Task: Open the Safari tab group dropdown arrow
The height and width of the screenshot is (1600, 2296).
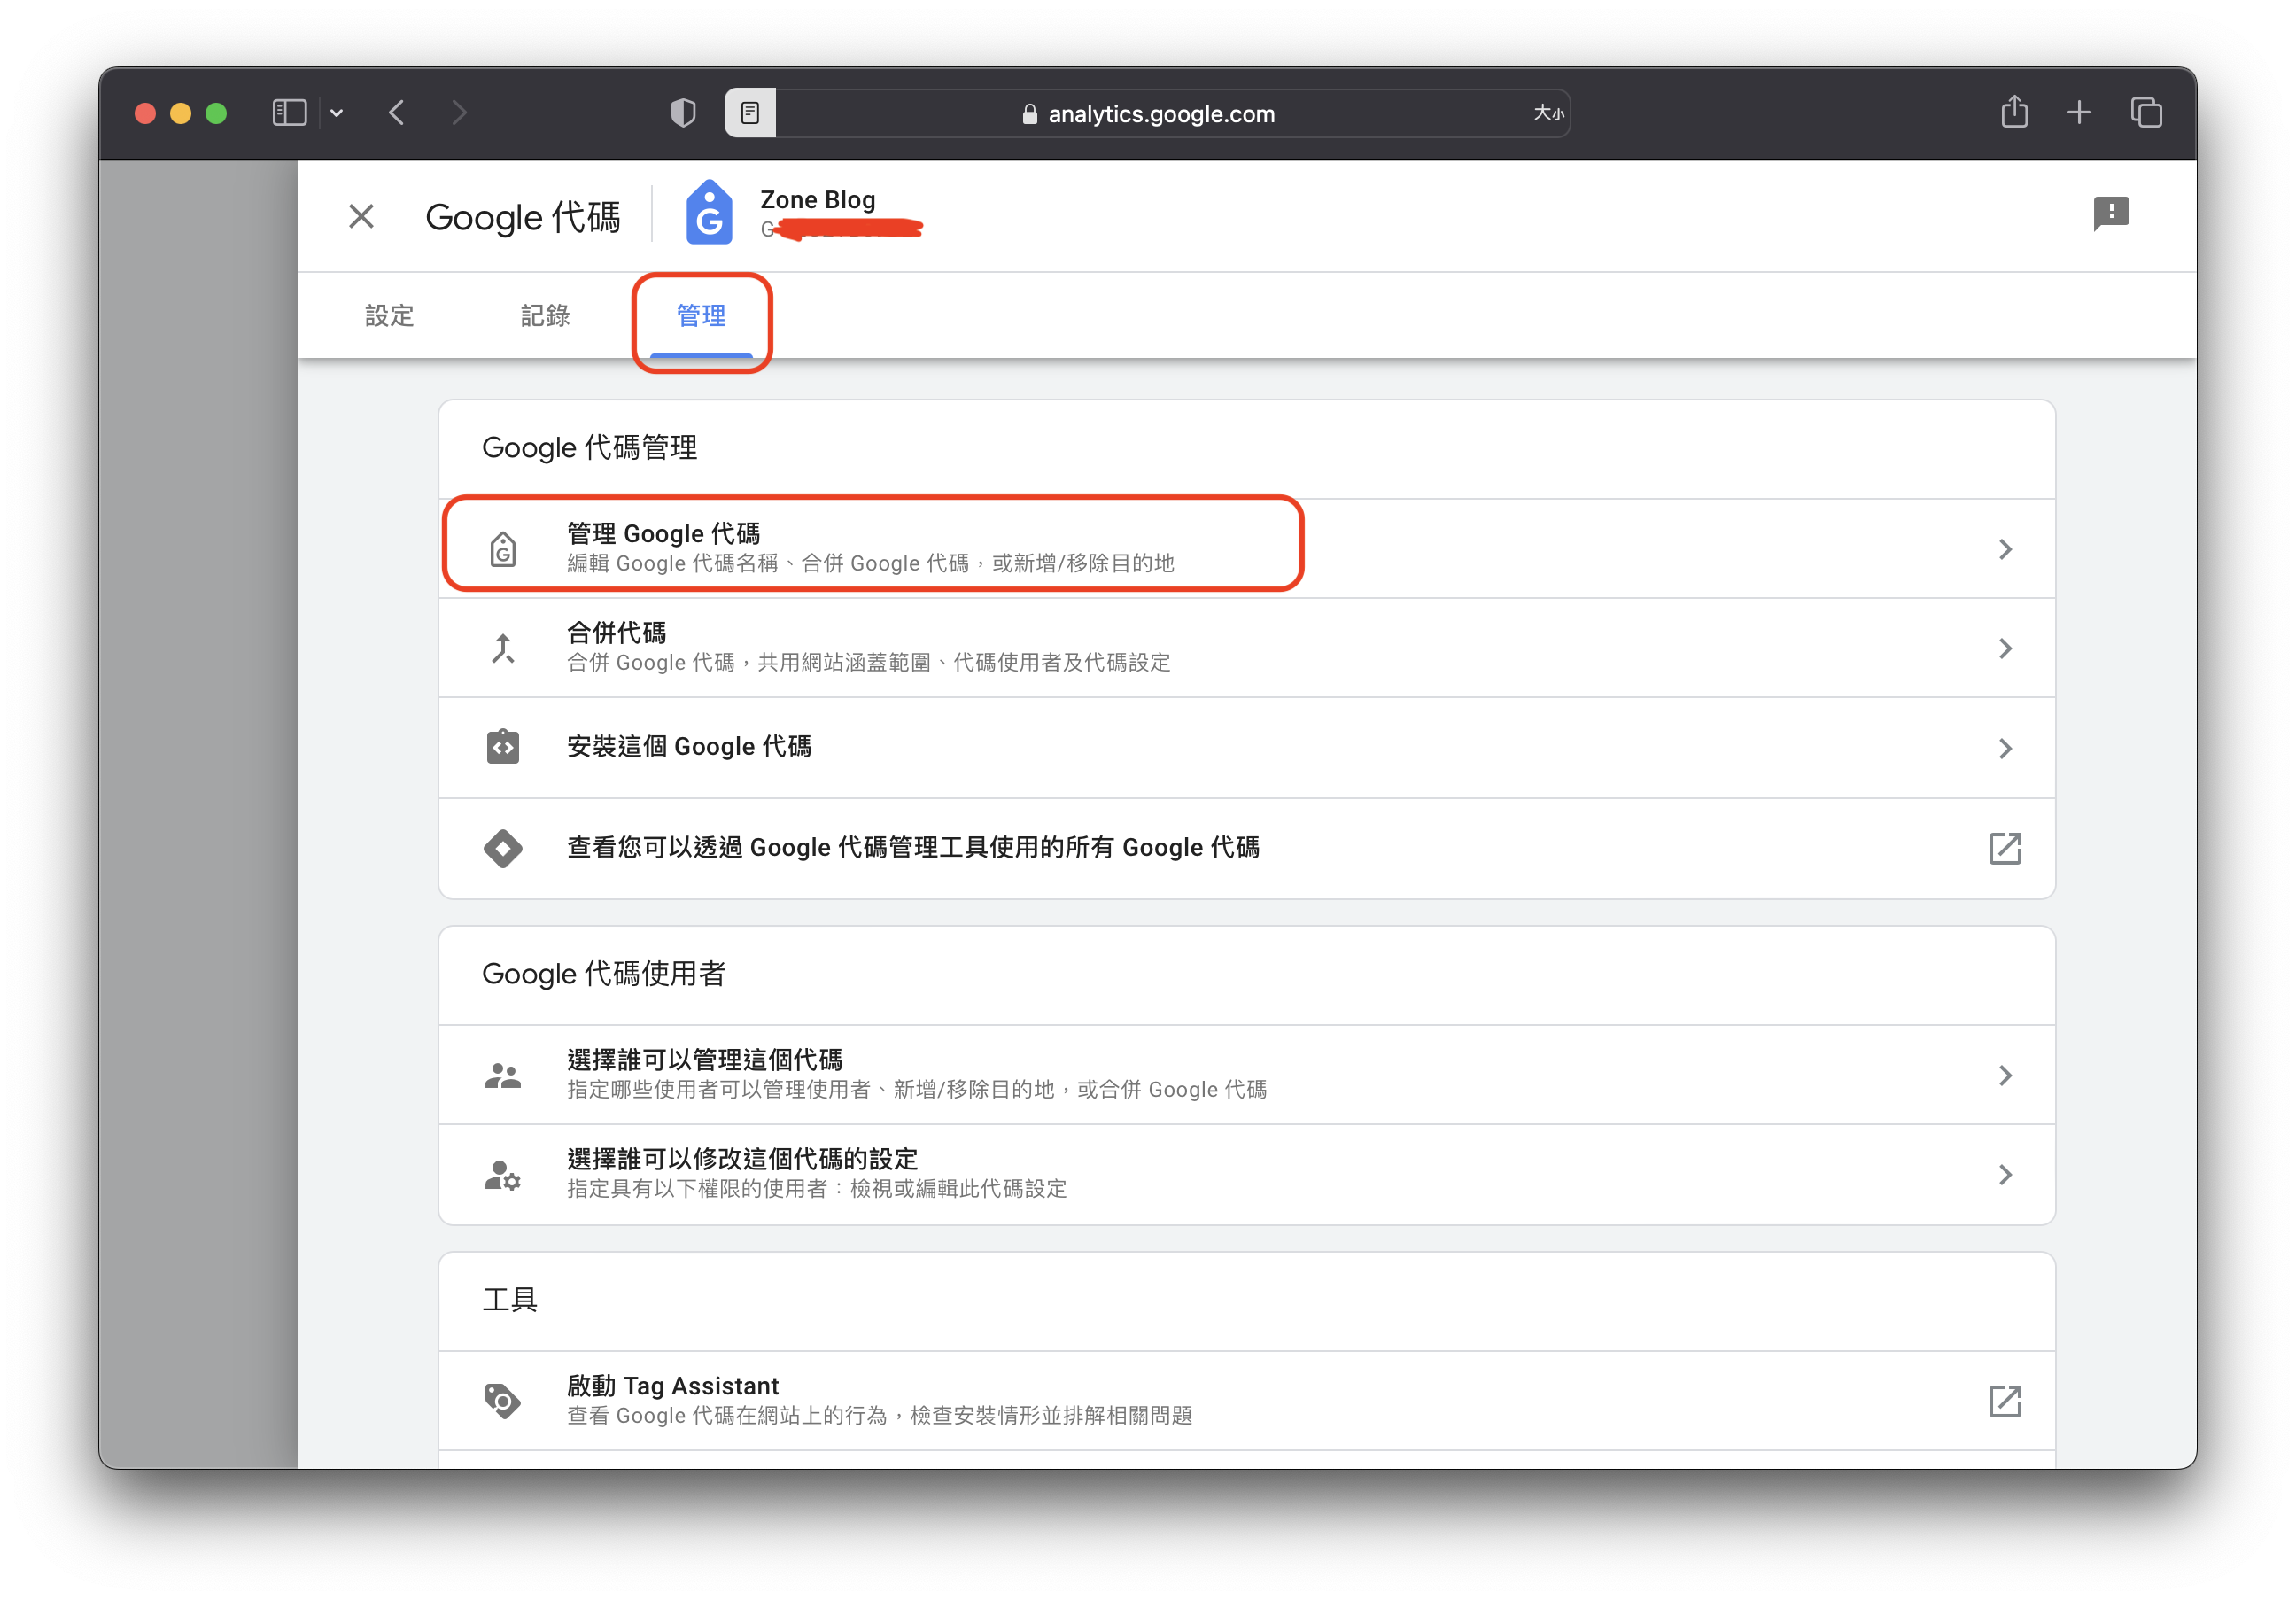Action: click(x=337, y=113)
